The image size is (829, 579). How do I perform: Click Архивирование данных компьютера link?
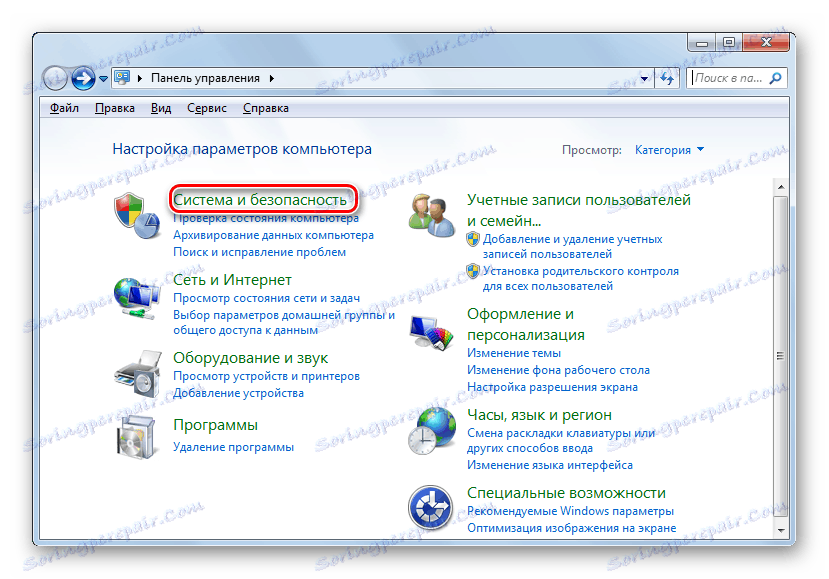tap(273, 235)
